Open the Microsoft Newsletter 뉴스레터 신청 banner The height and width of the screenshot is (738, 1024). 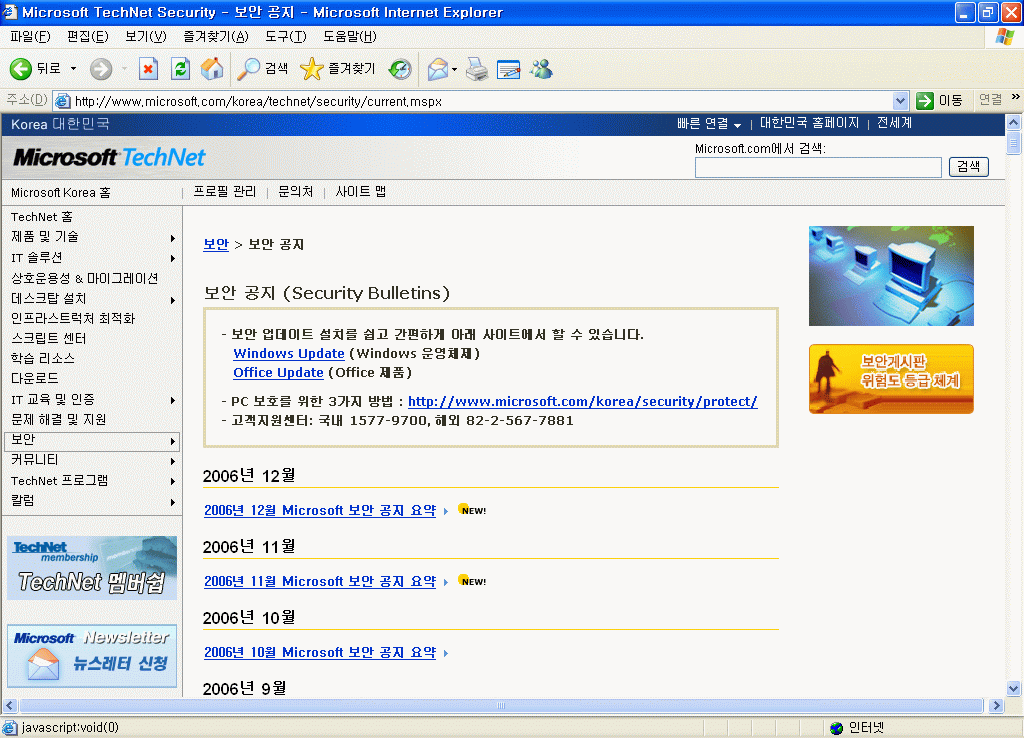pos(92,656)
